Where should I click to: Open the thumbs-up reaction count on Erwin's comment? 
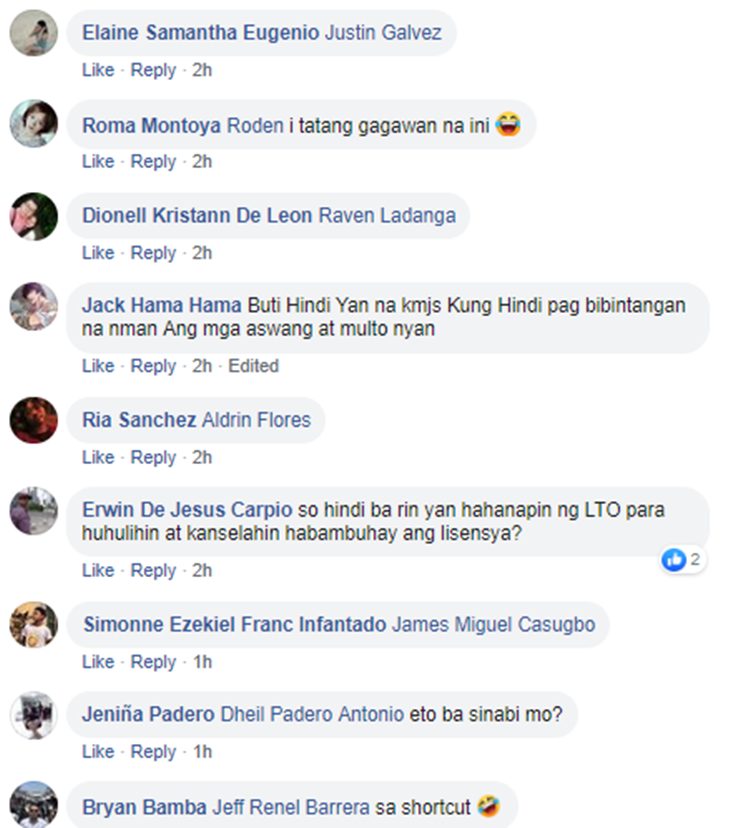point(682,560)
